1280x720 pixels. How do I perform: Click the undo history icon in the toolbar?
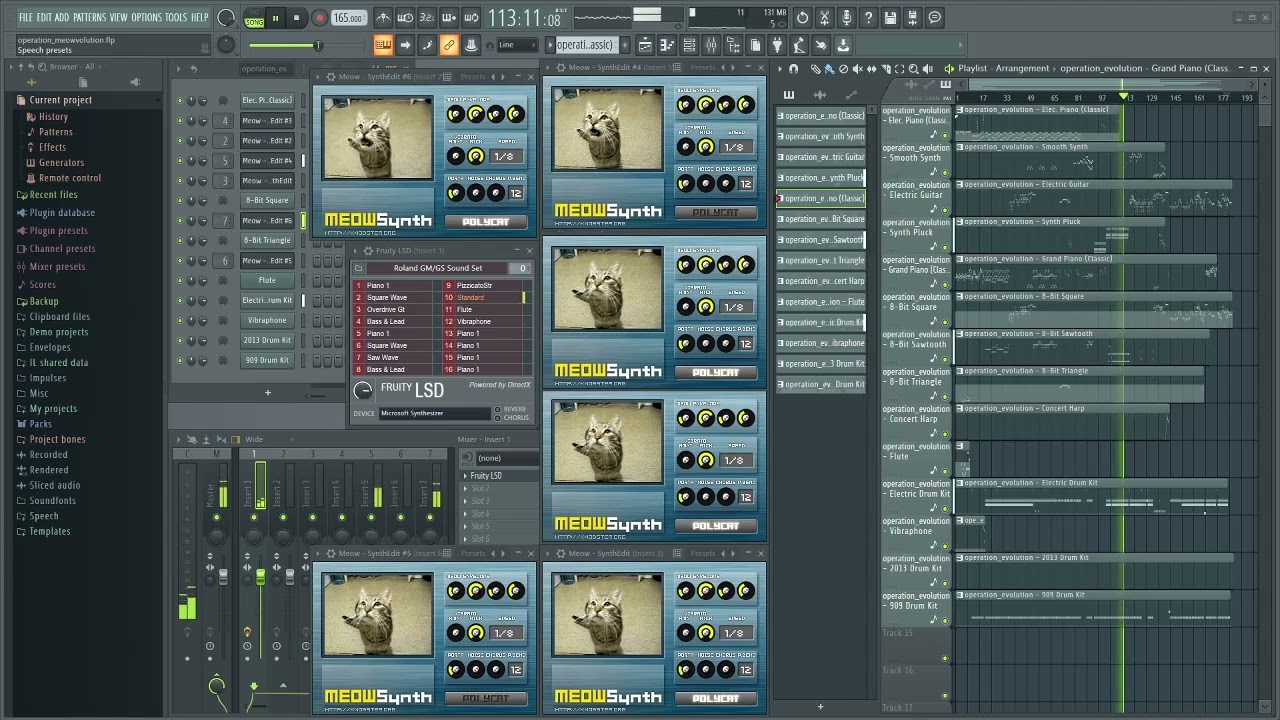(x=802, y=17)
